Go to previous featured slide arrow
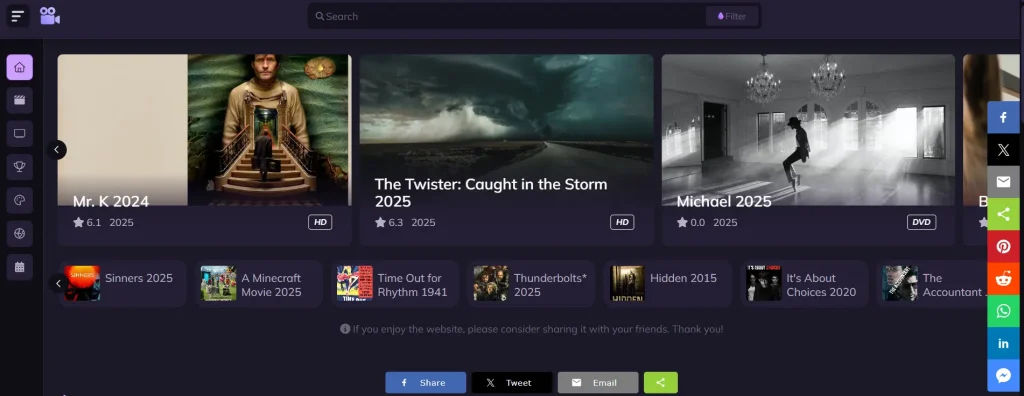The width and height of the screenshot is (1024, 396). (57, 150)
